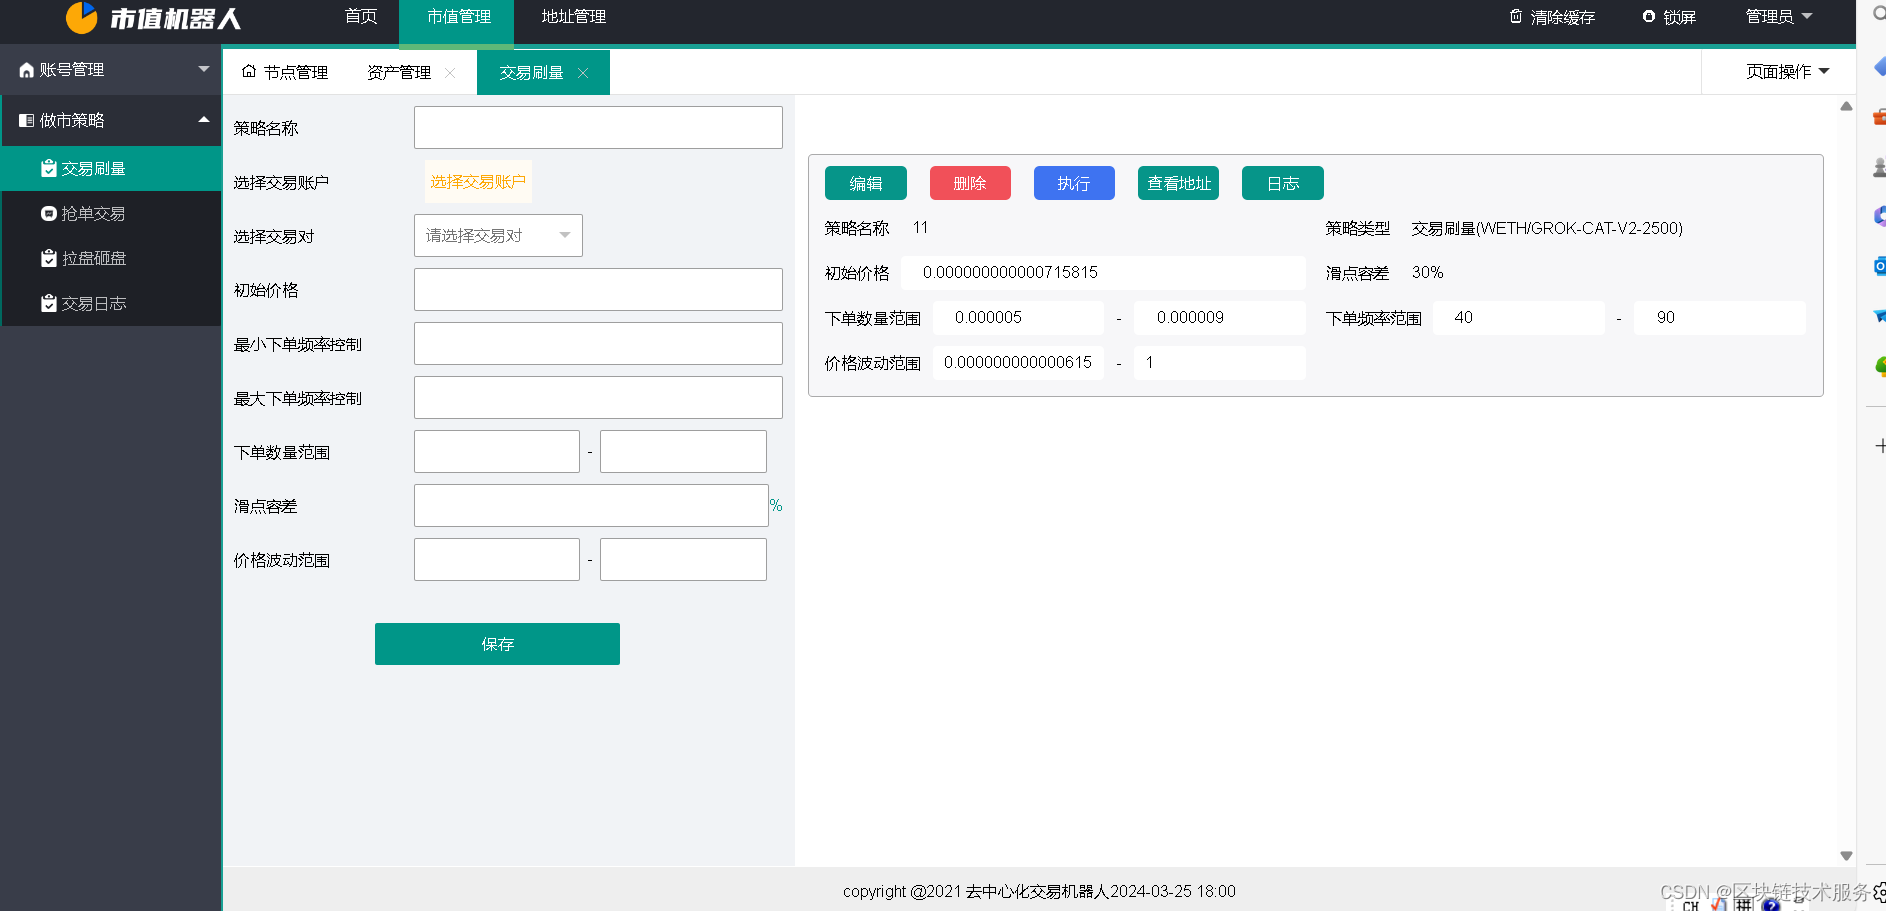This screenshot has width=1886, height=911.
Task: Click the 拉盘砸盘 sidebar icon
Action: [48, 258]
